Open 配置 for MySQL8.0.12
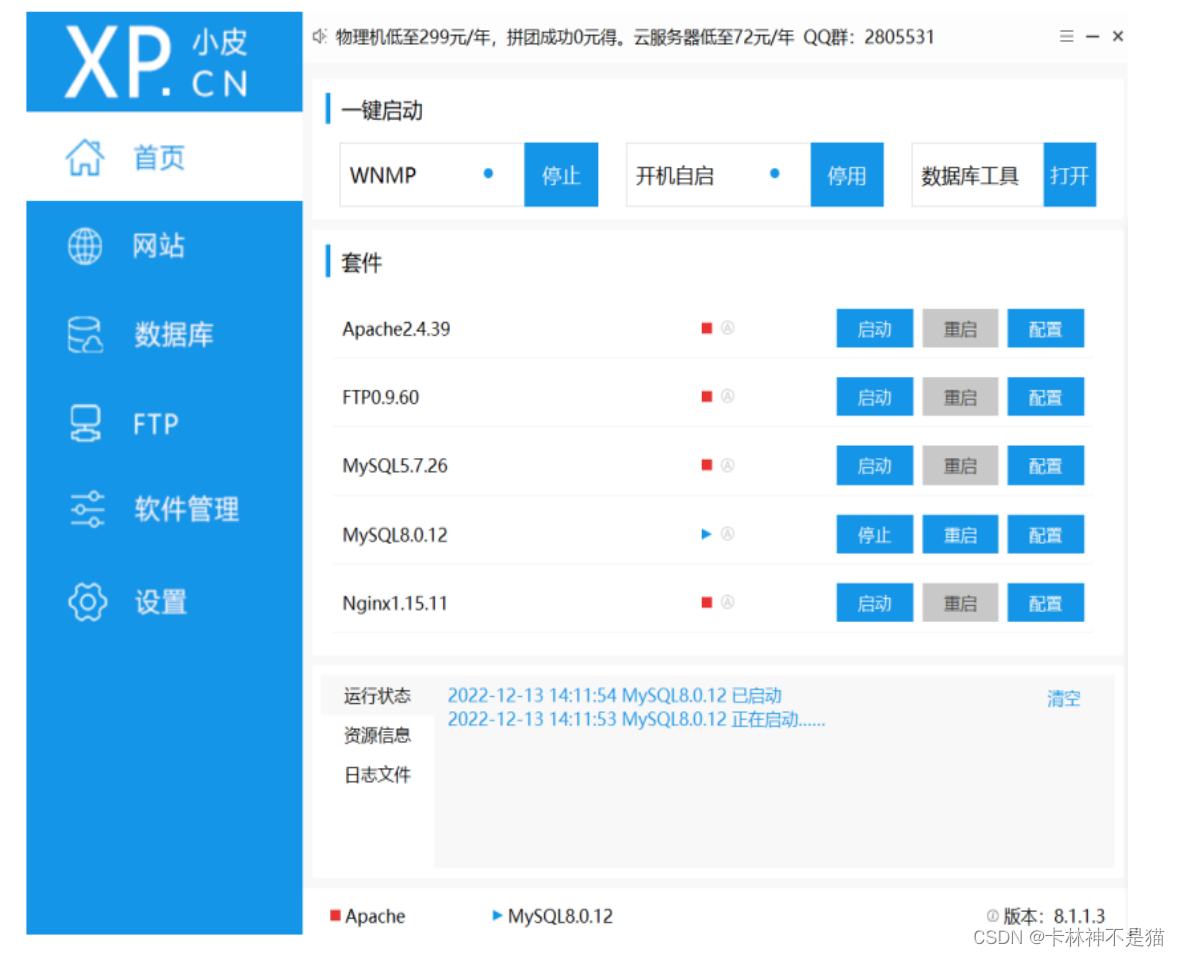Viewport: 1180px width, 957px height. [1045, 534]
